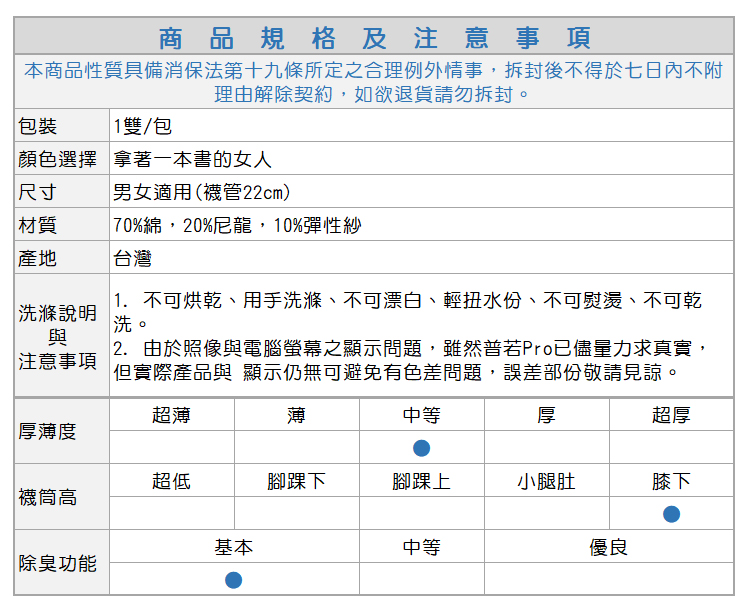The height and width of the screenshot is (614, 750).
Task: Click the 1雙/包 packaging value
Action: coord(143,126)
